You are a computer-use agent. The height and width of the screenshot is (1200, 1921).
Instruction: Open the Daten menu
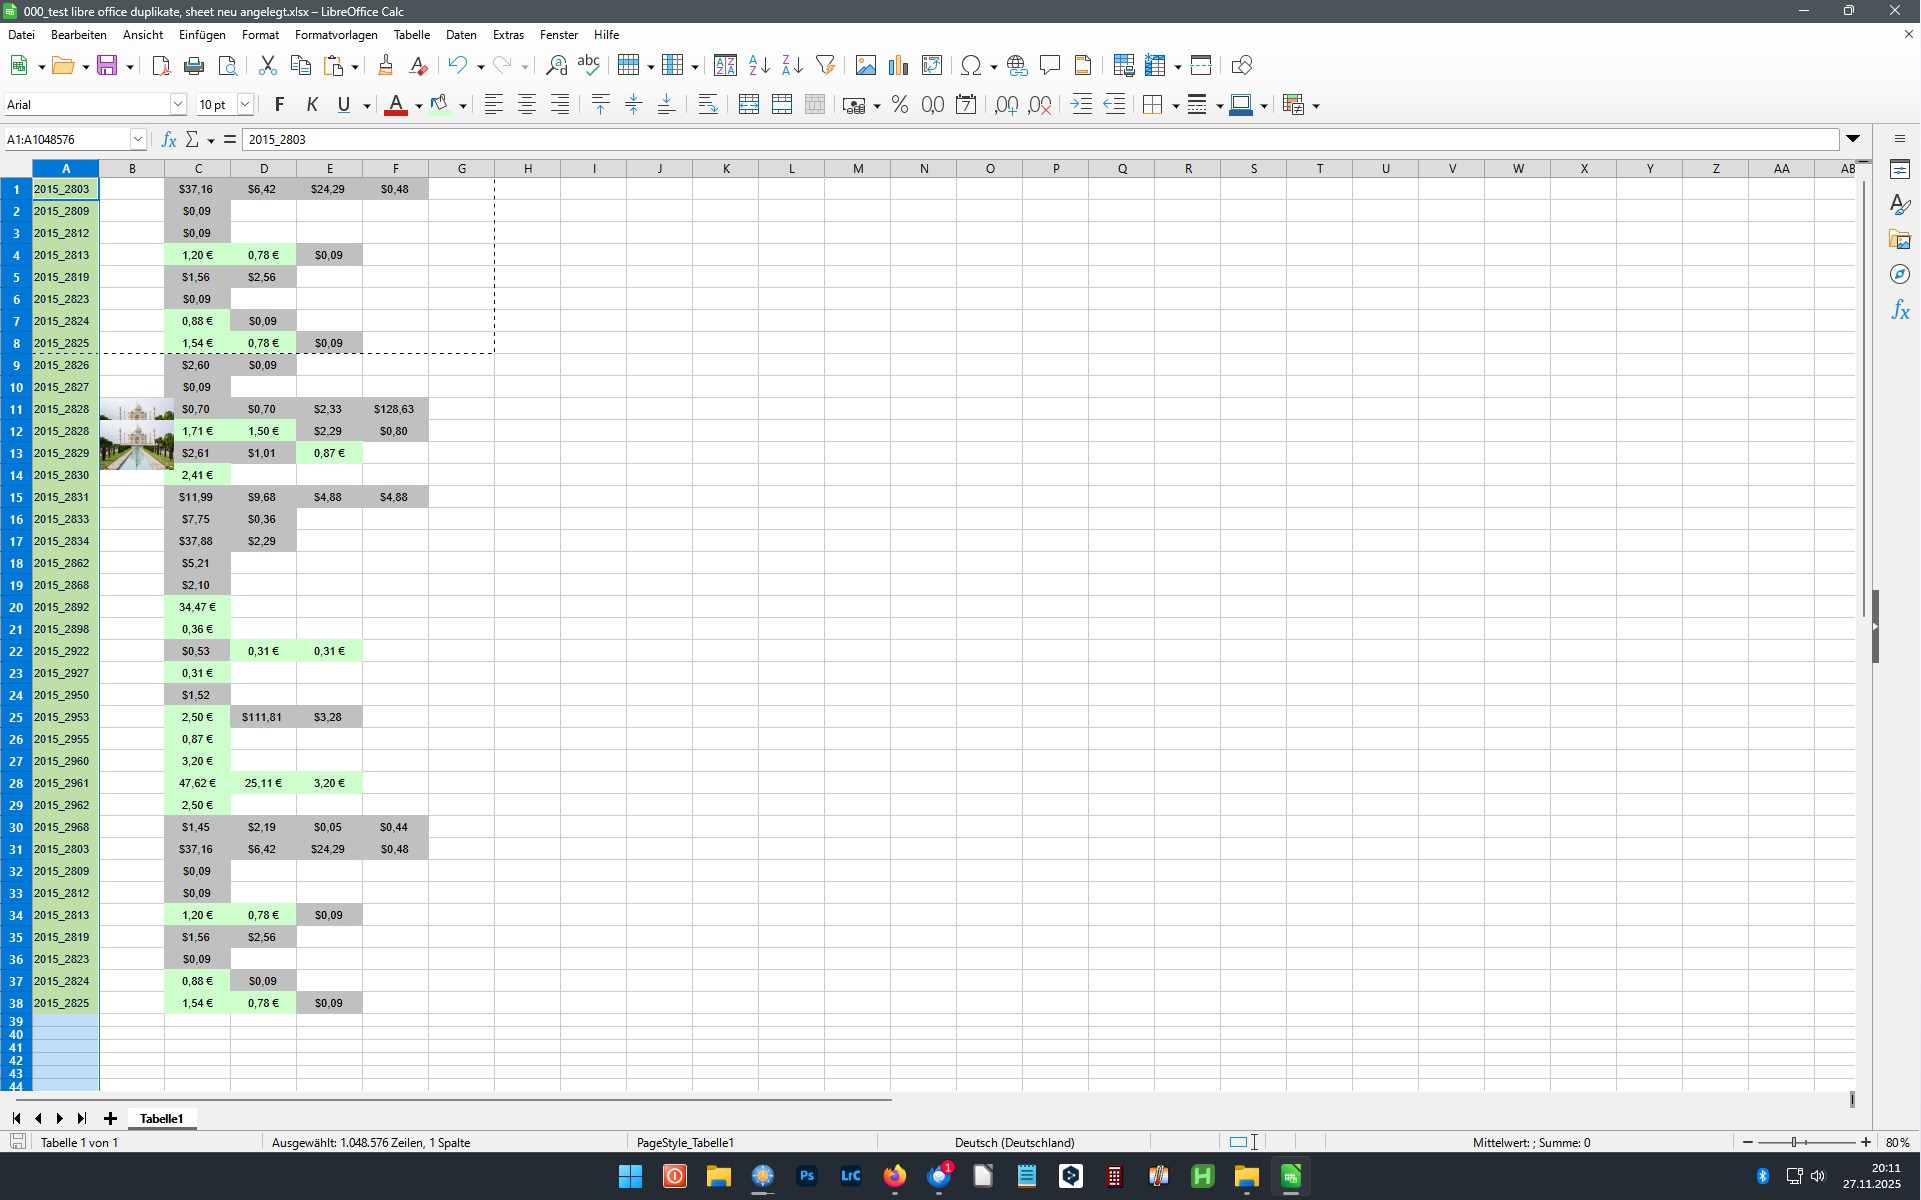[460, 34]
